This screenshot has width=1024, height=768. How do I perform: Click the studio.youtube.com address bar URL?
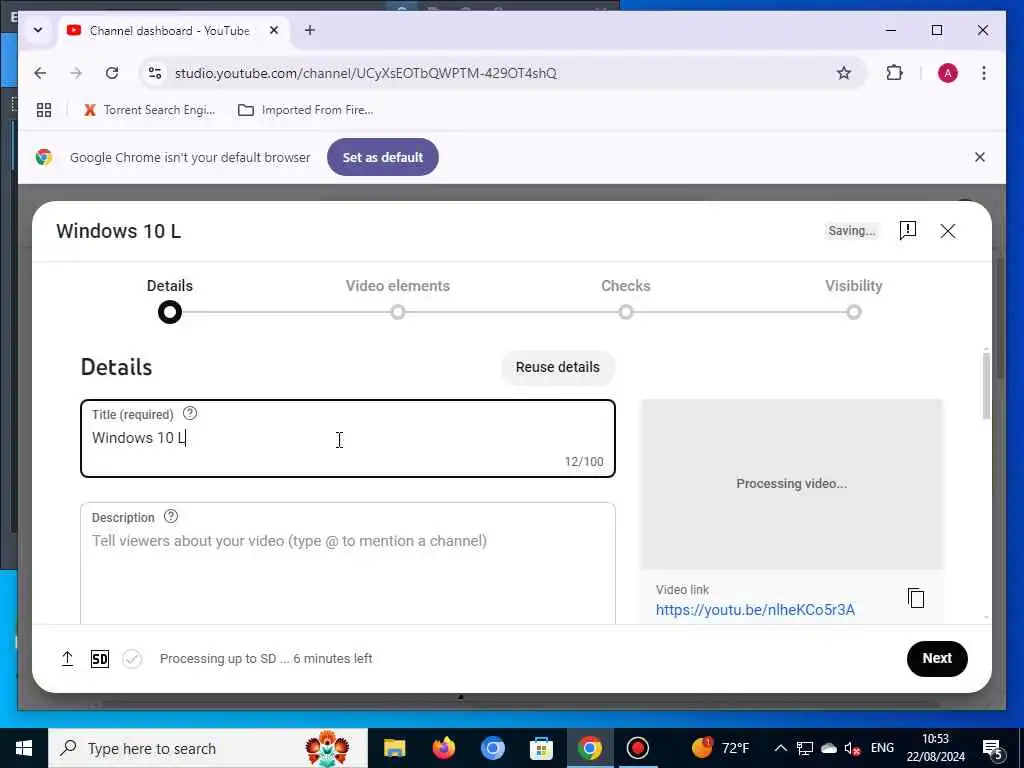pos(366,73)
